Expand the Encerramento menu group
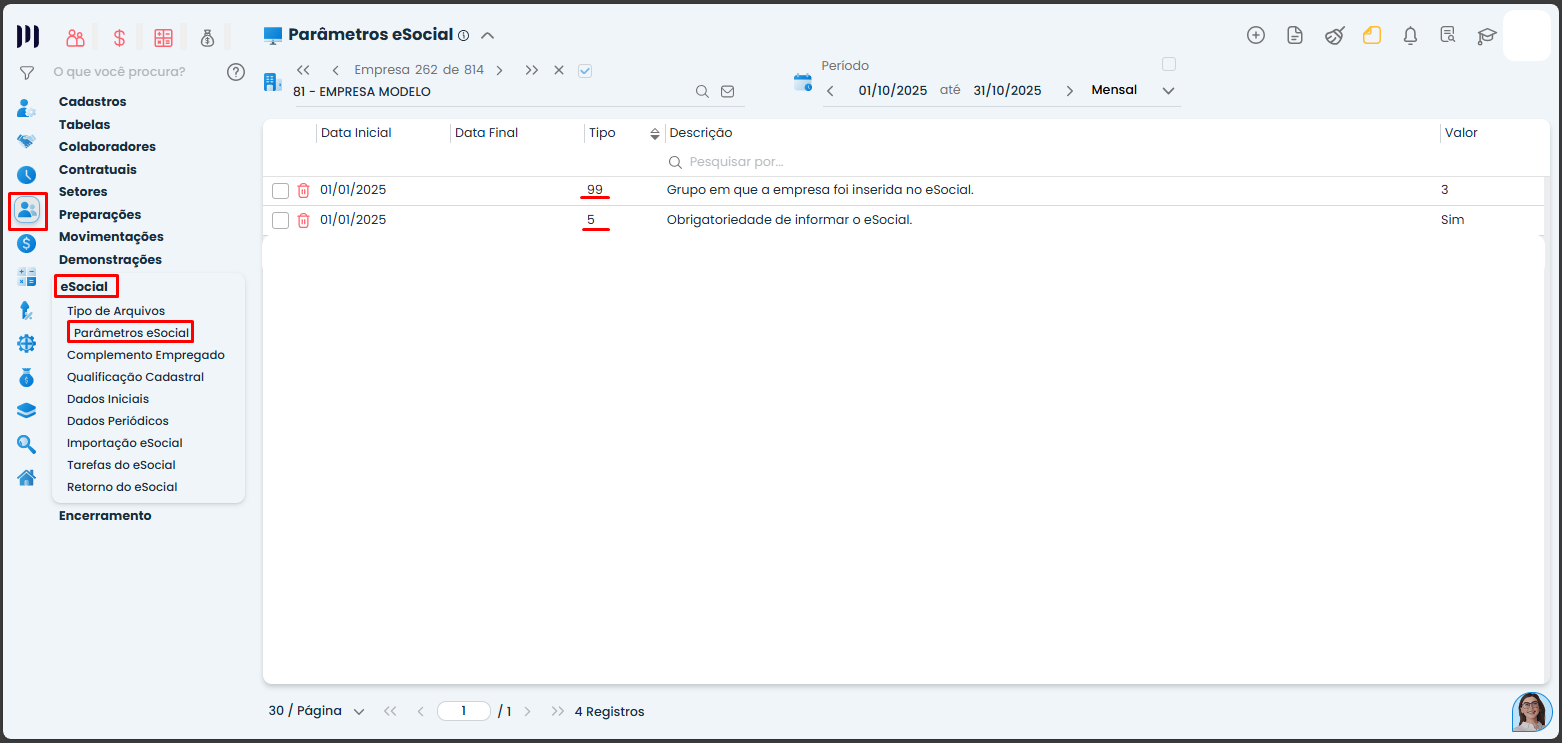1562x743 pixels. point(105,516)
